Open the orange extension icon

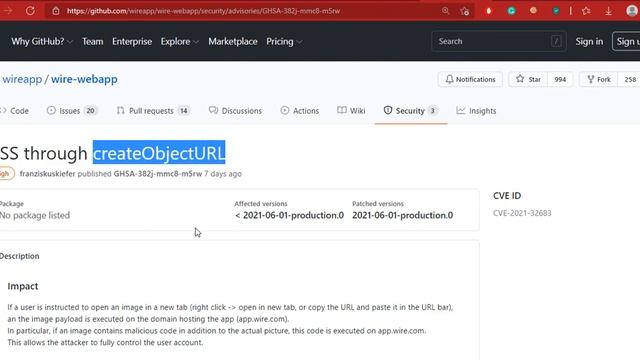coord(533,11)
